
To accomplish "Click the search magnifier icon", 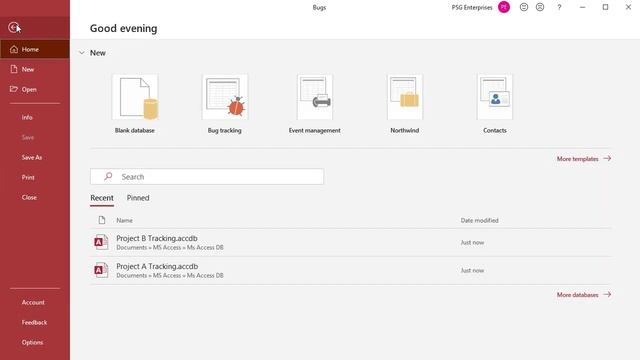I will click(108, 176).
